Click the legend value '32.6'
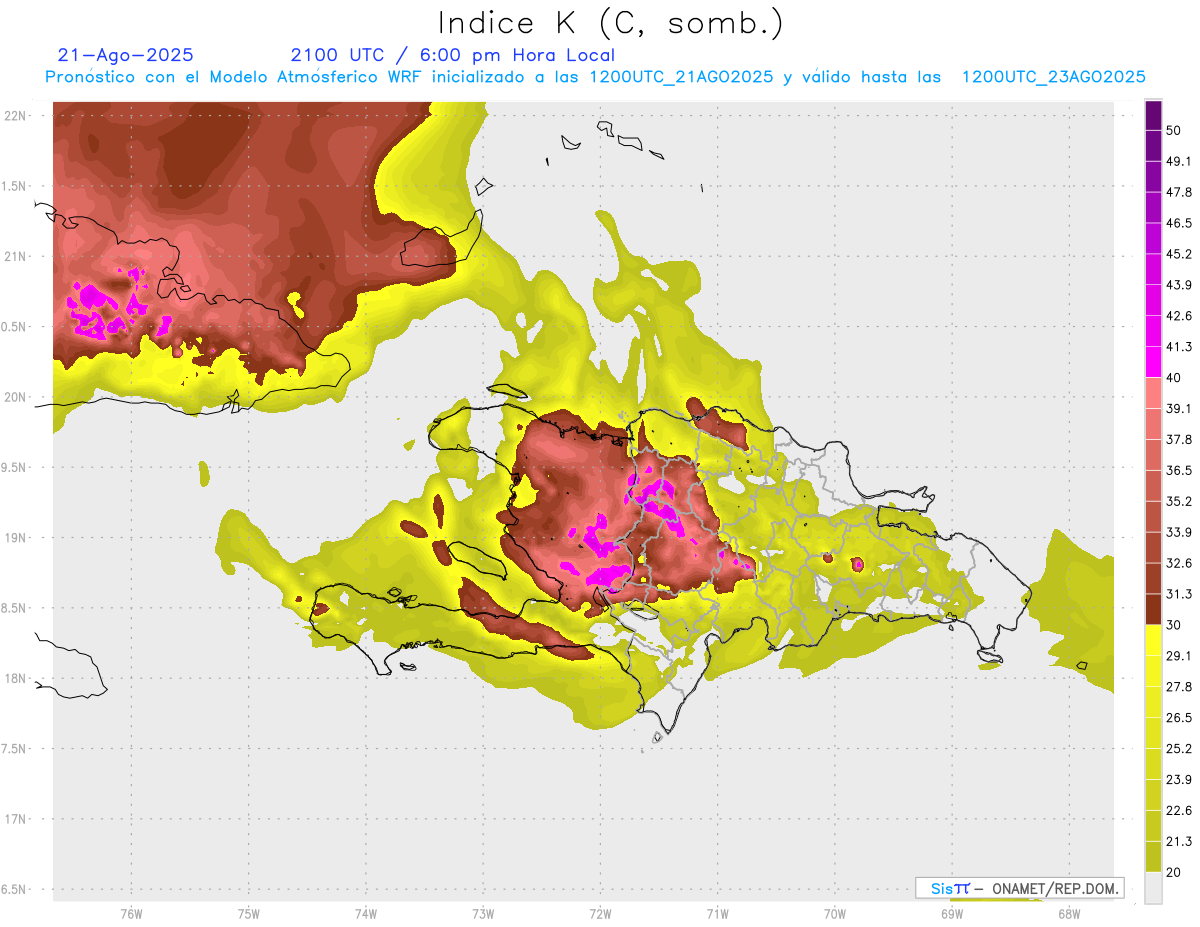The image size is (1200, 927). 1179,563
